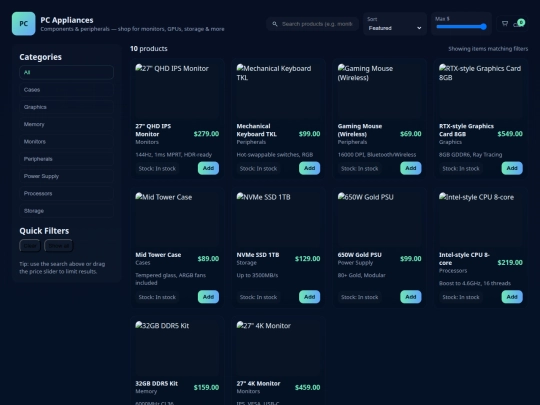Viewport: 540px width, 405px height.
Task: Select the Peripherals category
Action: point(66,159)
